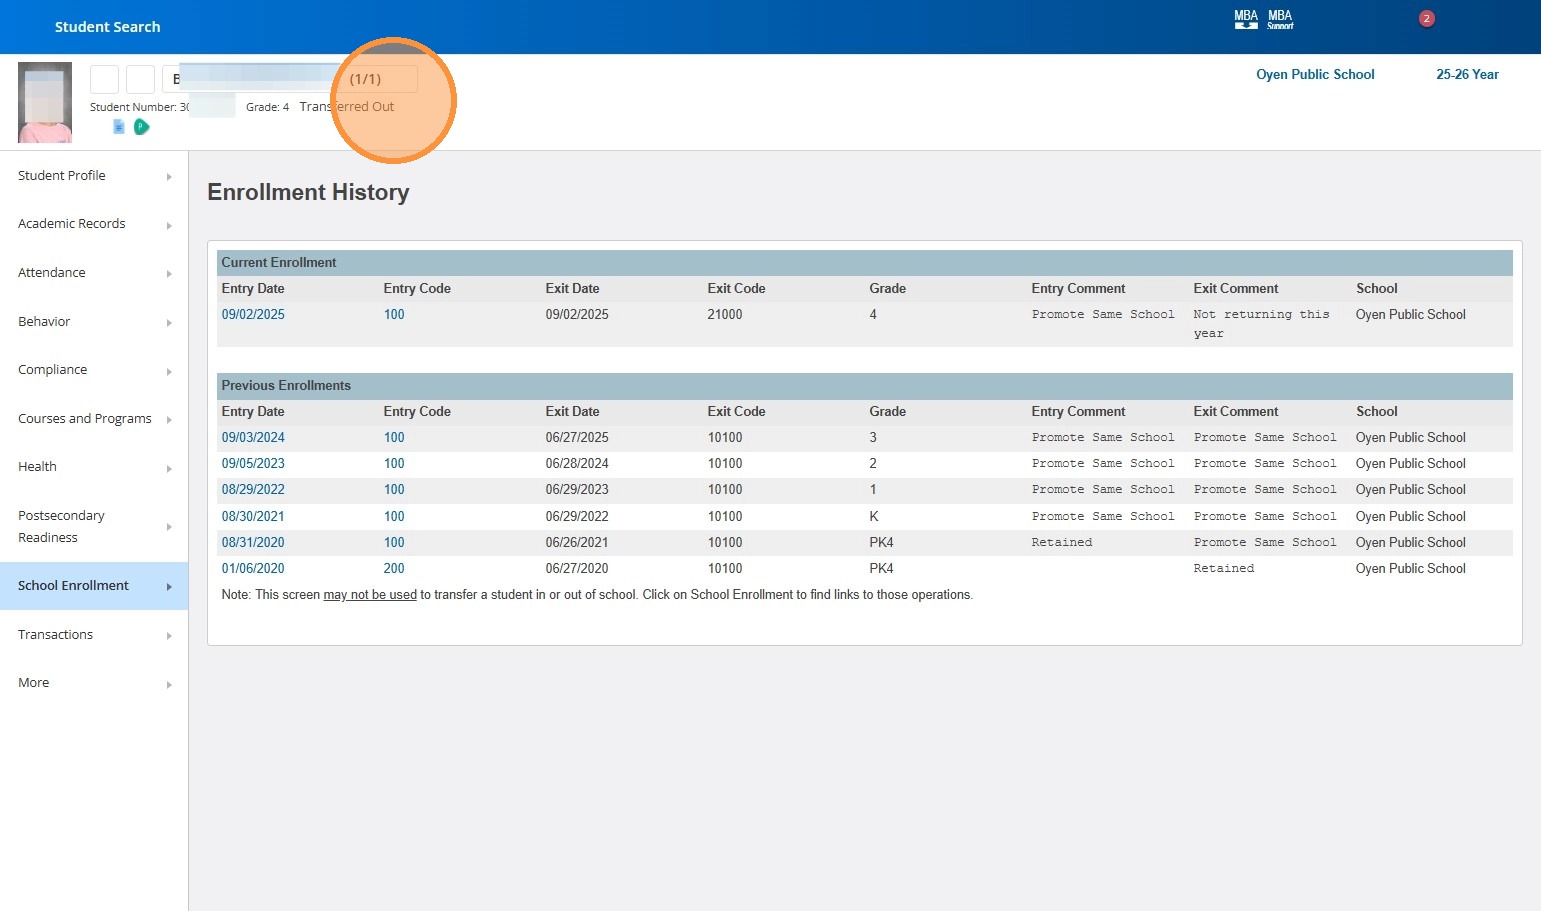Open Student Search in the header
The image size is (1541, 911).
pyautogui.click(x=107, y=27)
